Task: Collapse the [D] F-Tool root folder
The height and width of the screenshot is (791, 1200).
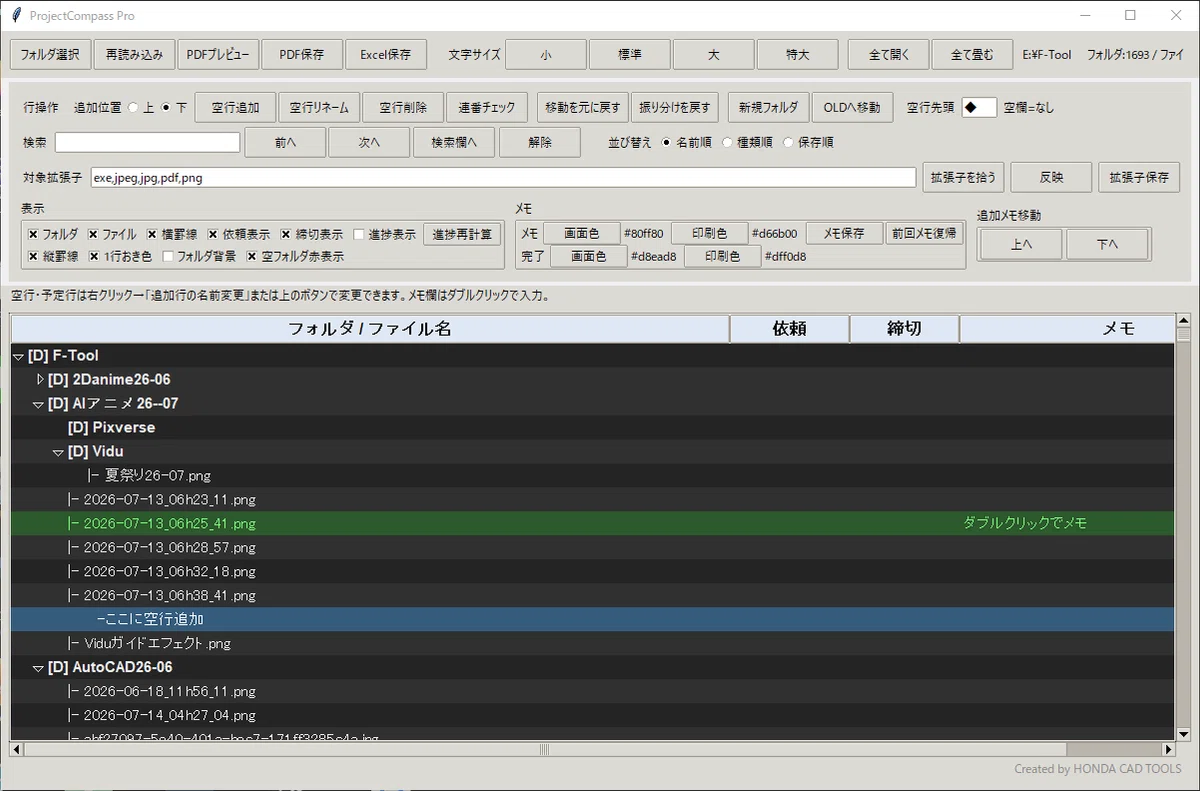Action: [18, 356]
